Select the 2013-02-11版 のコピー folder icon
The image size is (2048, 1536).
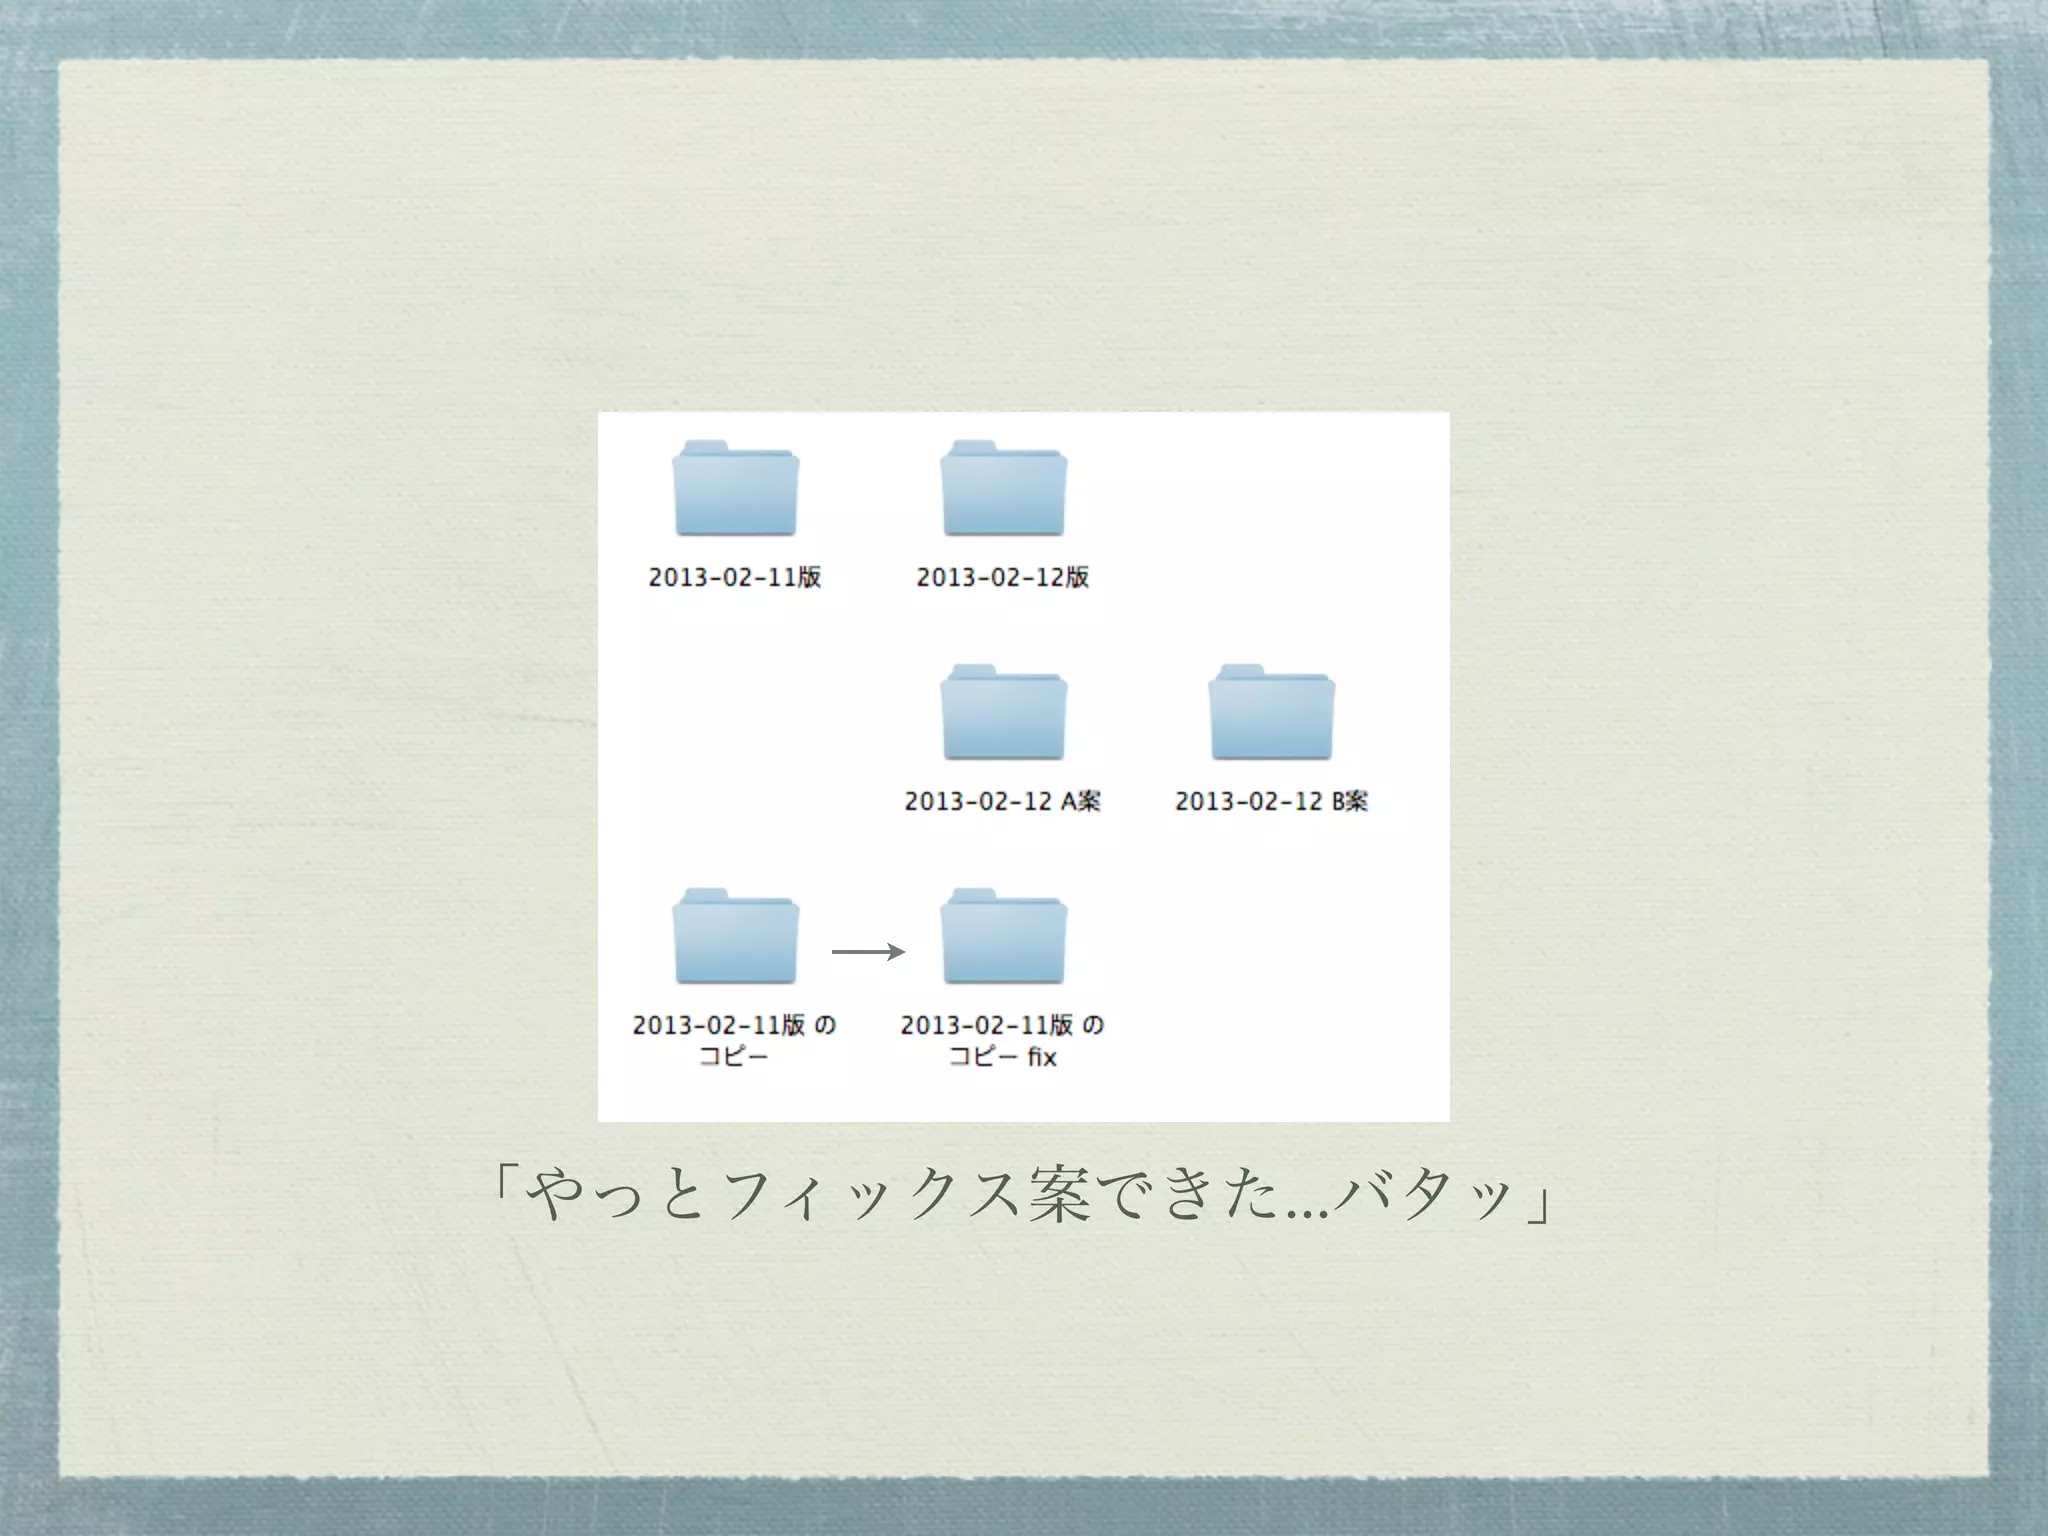click(735, 936)
